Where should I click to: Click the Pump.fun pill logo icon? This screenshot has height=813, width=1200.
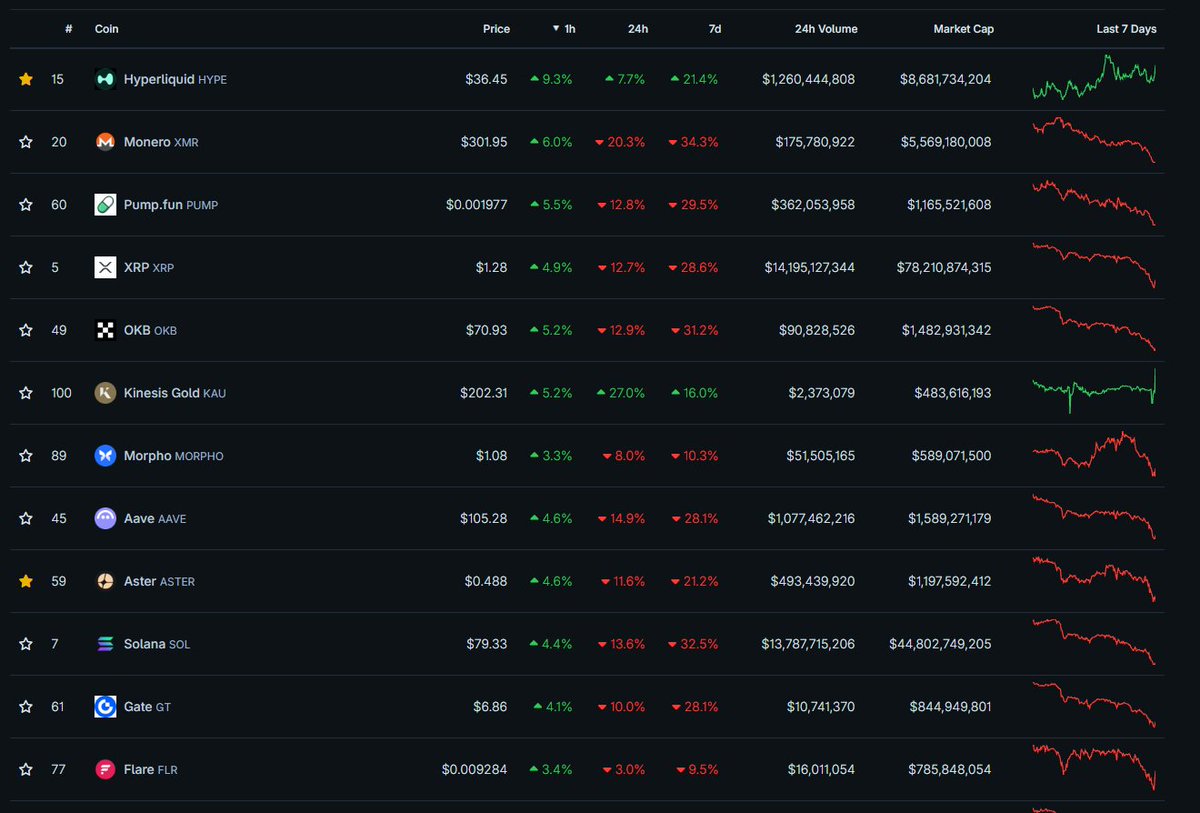(x=105, y=204)
